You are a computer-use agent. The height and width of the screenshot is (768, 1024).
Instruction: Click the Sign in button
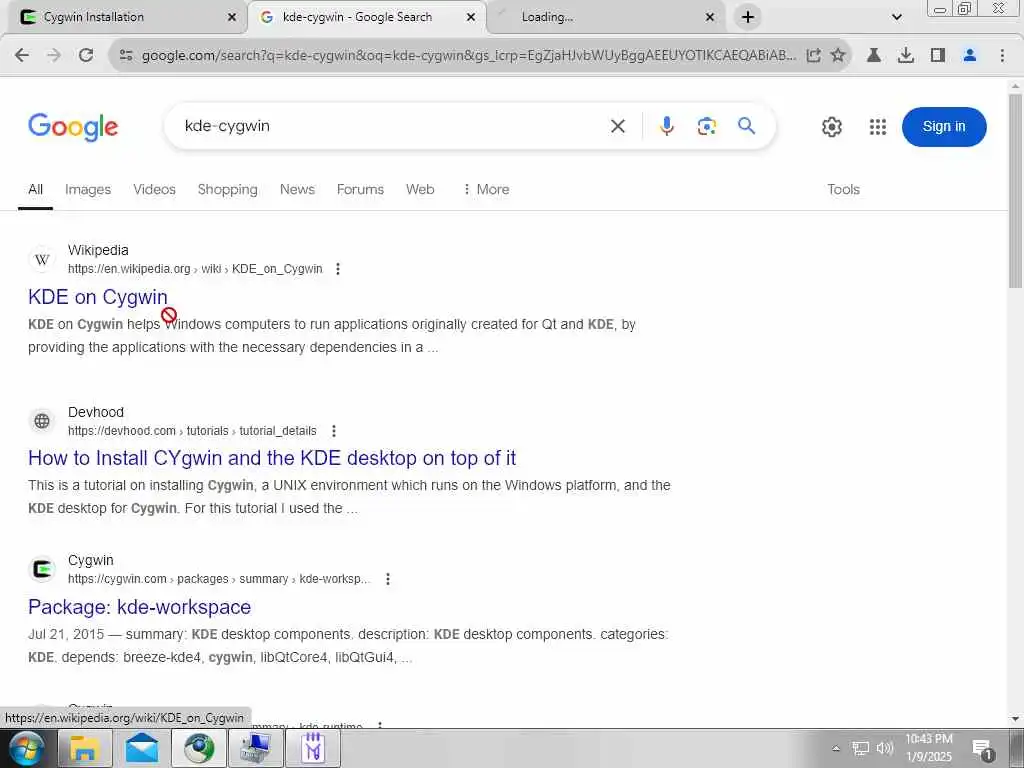[944, 127]
